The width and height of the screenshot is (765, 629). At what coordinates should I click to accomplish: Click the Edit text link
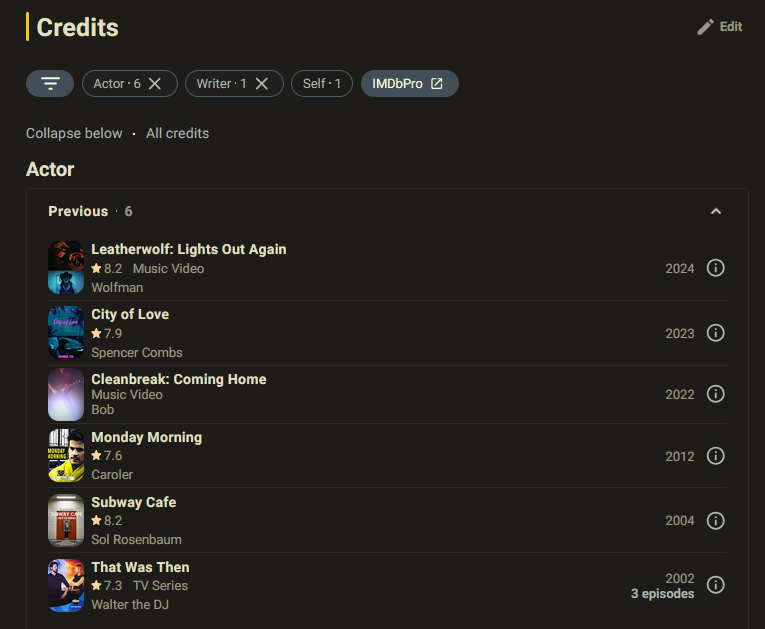tap(731, 27)
